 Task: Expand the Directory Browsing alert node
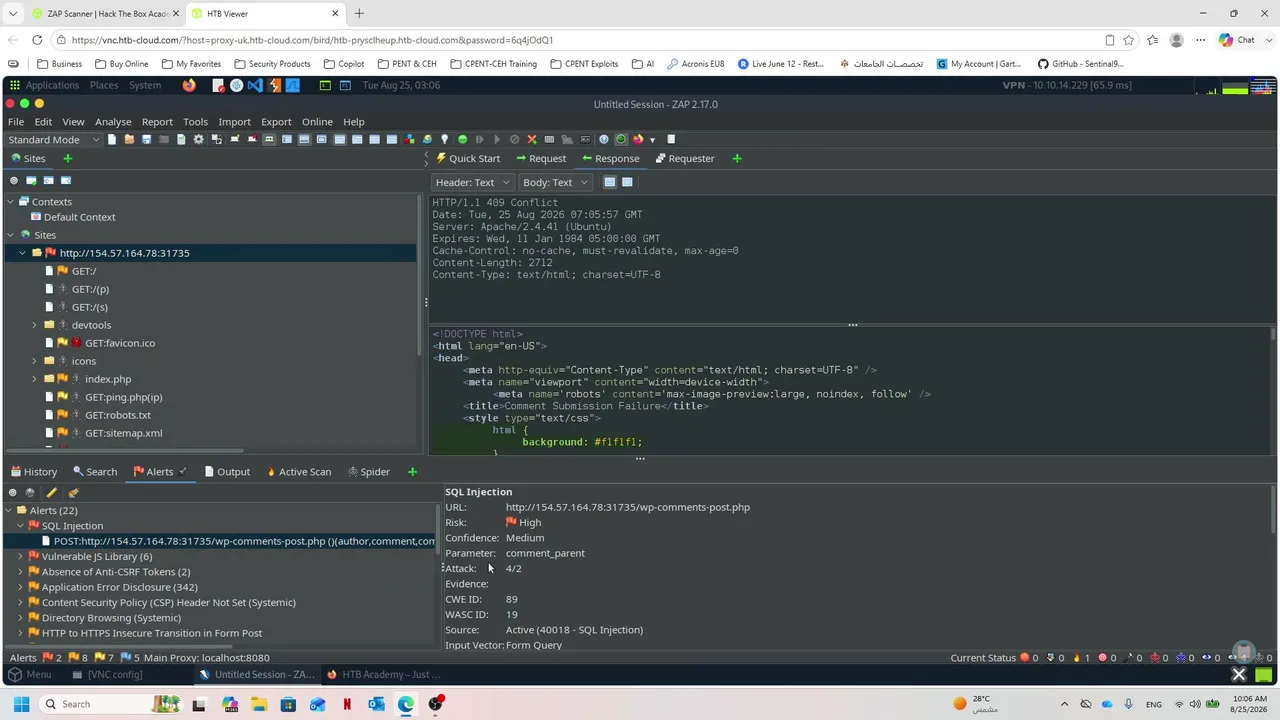[x=21, y=618]
